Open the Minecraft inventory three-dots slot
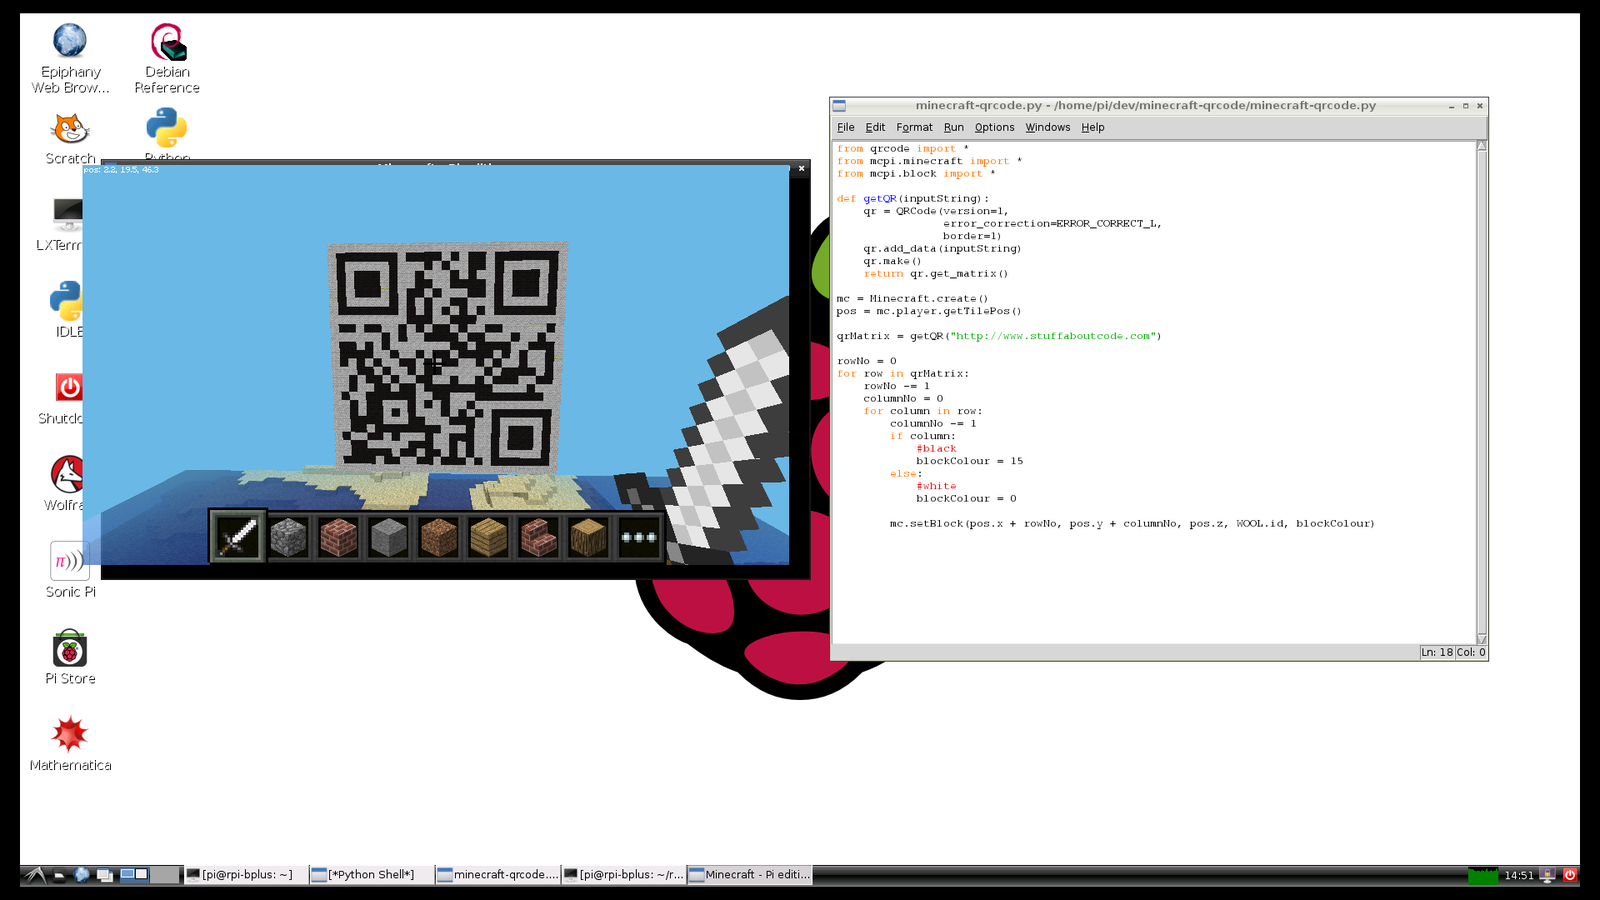The width and height of the screenshot is (1600, 900). (x=638, y=537)
